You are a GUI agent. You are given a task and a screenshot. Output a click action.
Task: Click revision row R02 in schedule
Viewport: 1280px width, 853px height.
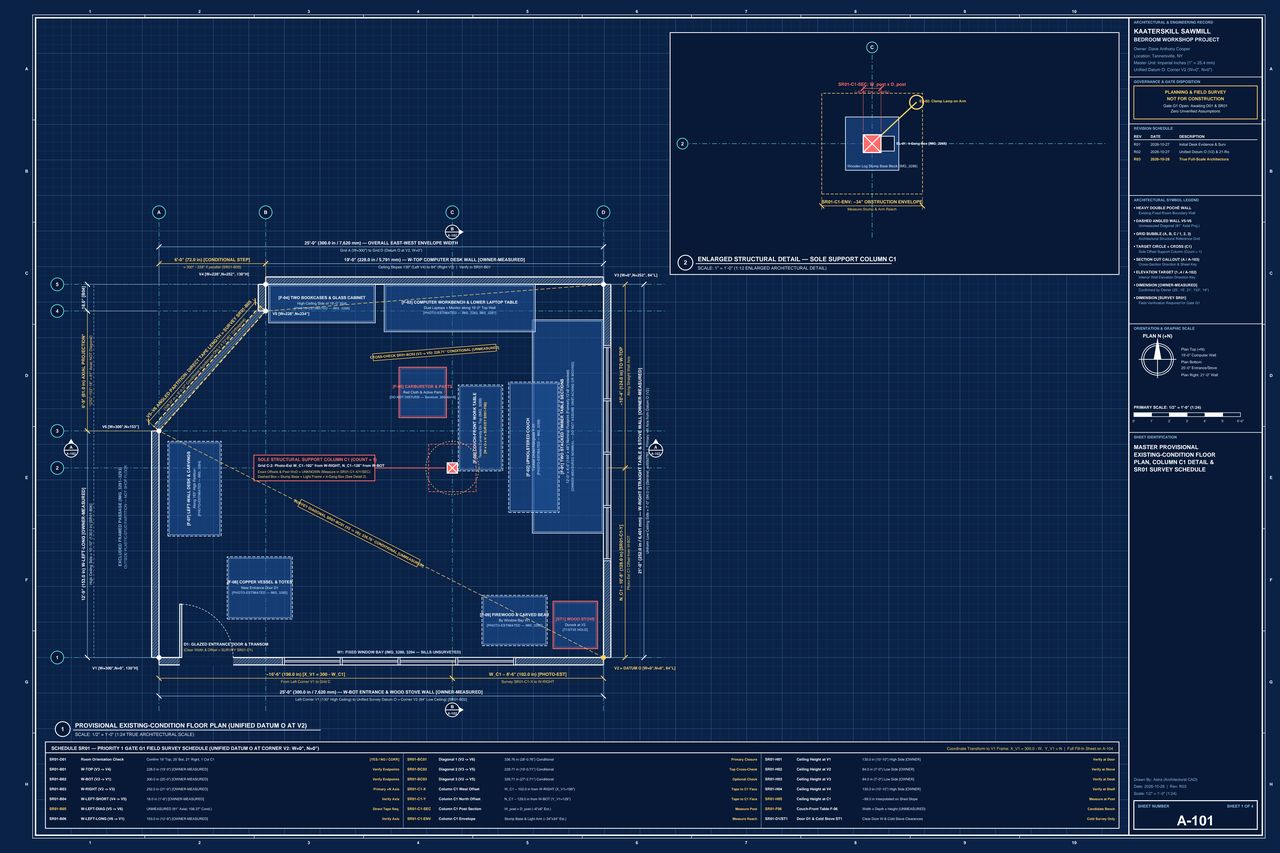click(1194, 152)
